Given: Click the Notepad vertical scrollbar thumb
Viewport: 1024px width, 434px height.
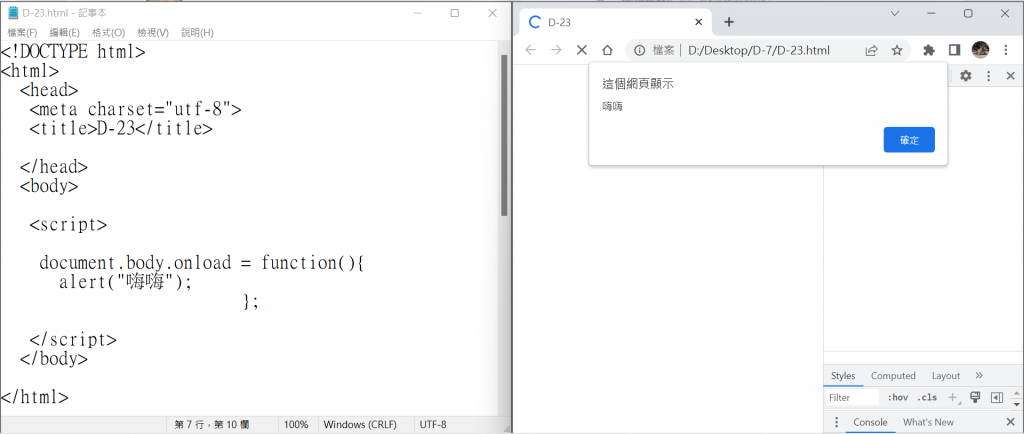Looking at the screenshot, I should point(504,134).
